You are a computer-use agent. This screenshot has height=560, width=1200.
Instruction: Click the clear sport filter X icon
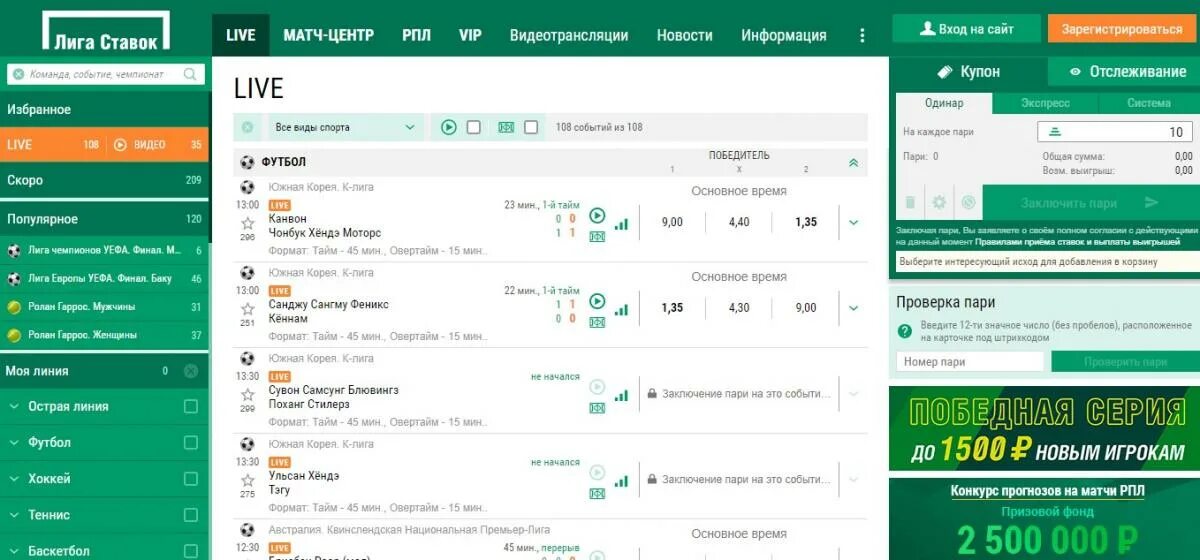click(x=248, y=127)
